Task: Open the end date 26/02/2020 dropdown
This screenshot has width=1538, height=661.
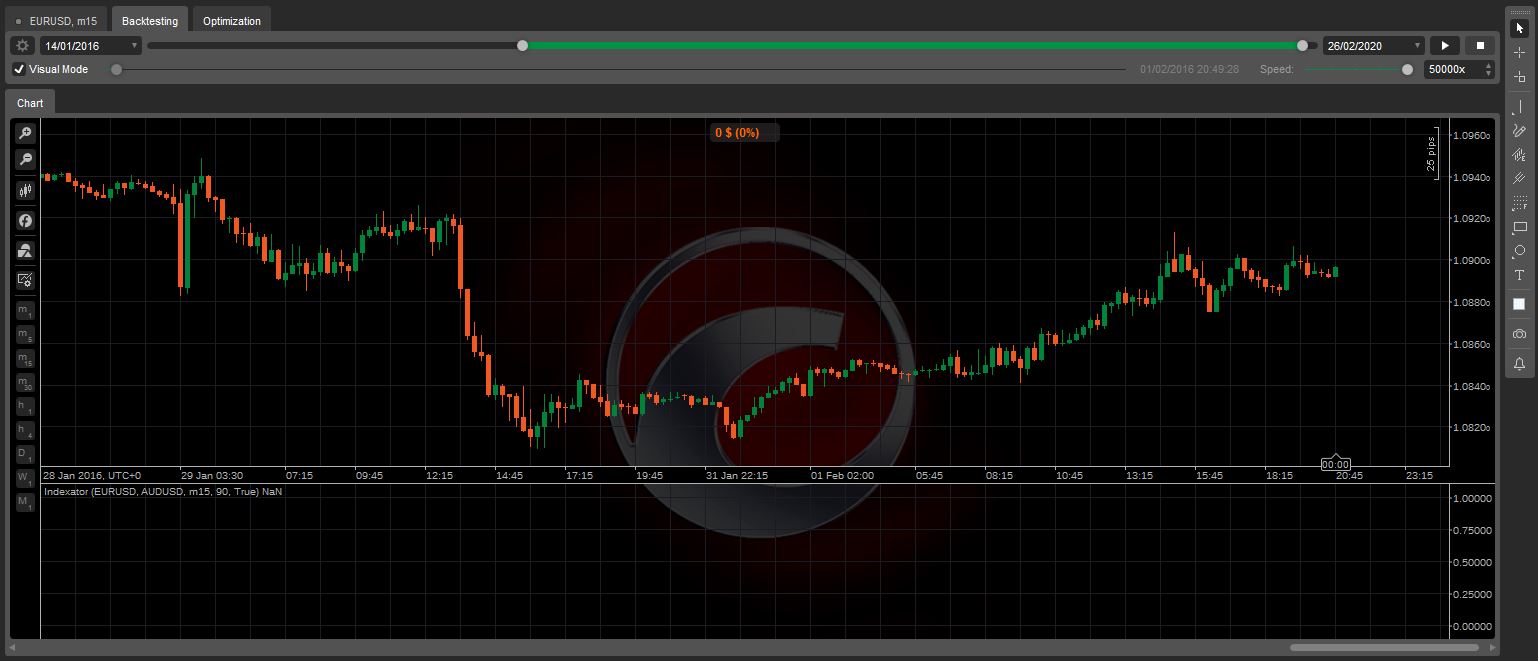Action: pos(1374,45)
